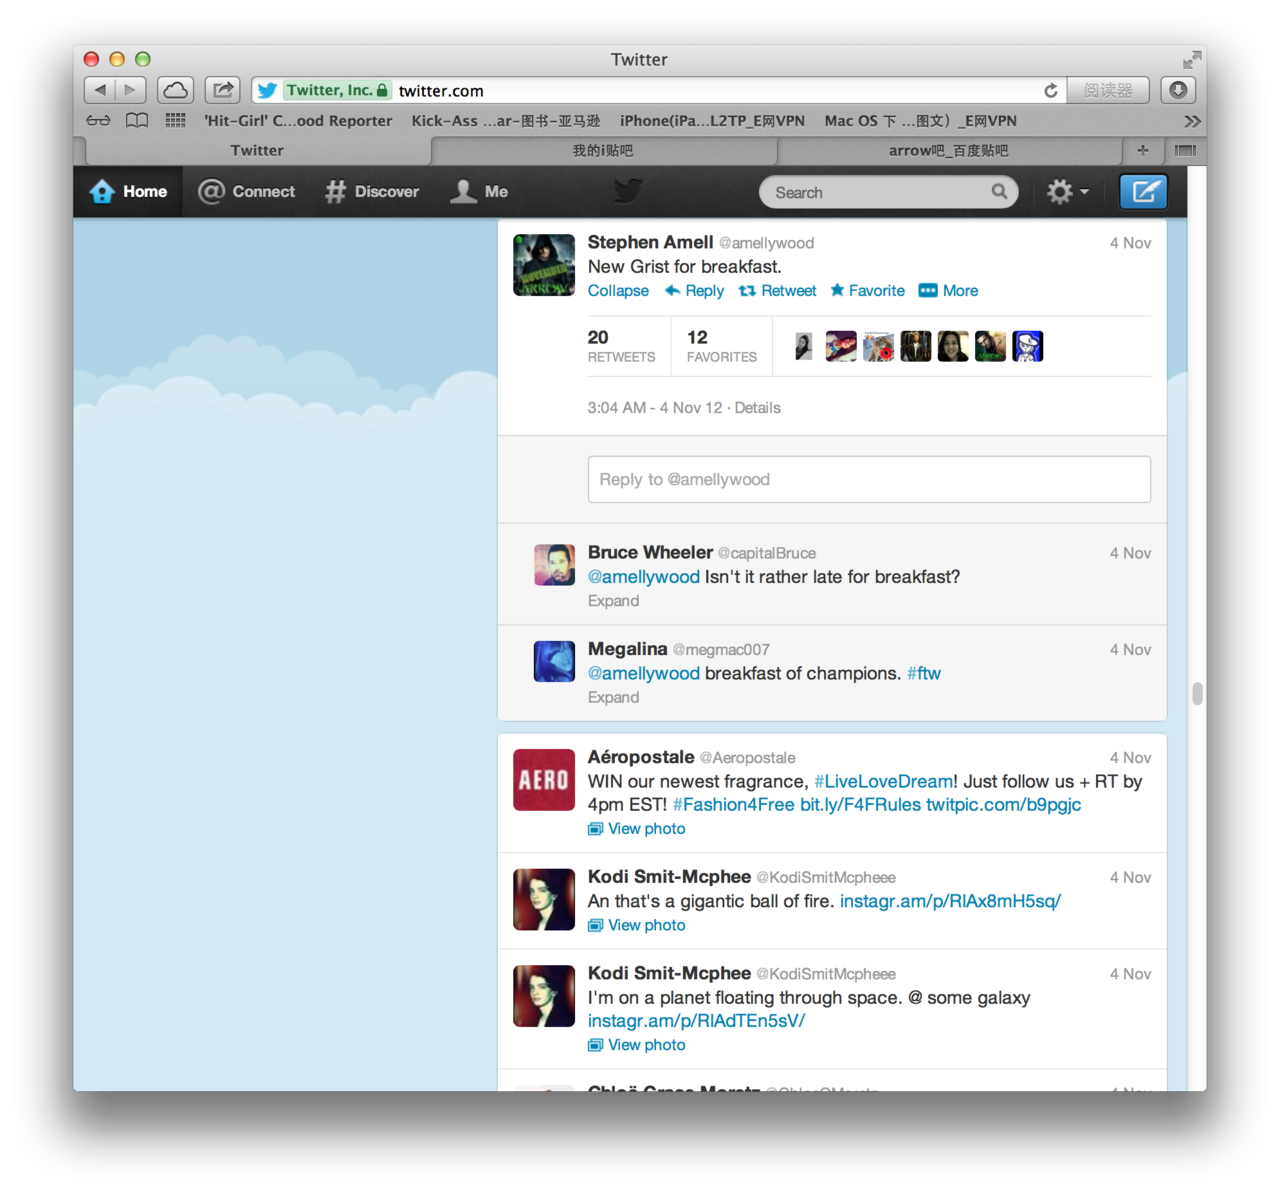Open the Reading List glasses icon
This screenshot has height=1193, width=1280.
[x=98, y=120]
